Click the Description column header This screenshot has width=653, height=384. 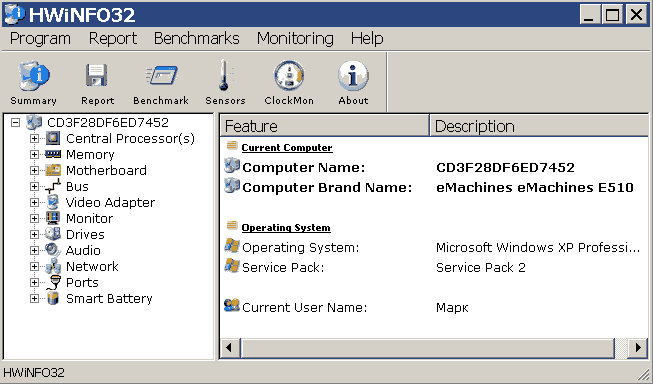(x=539, y=126)
